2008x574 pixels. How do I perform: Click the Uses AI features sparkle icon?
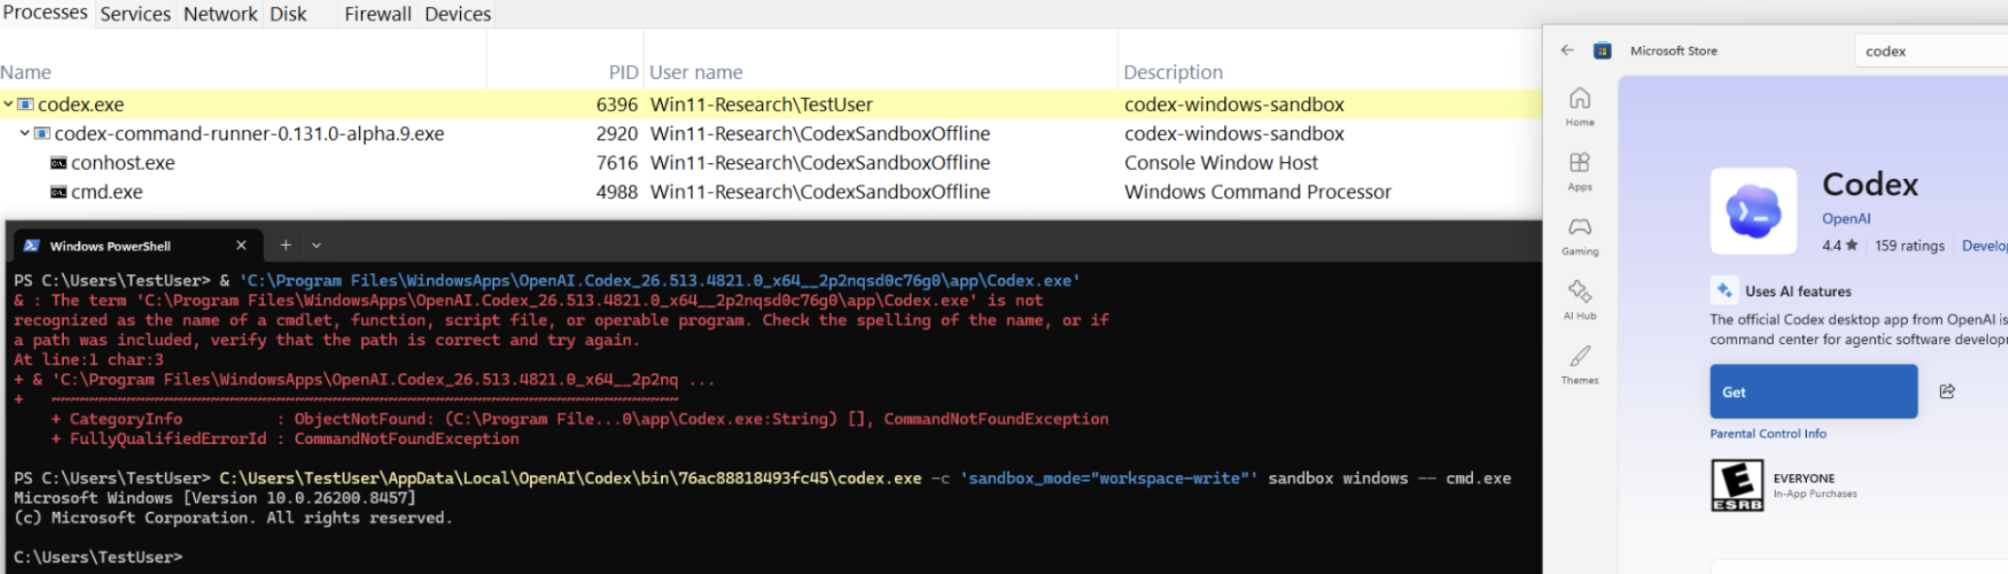tap(1723, 290)
